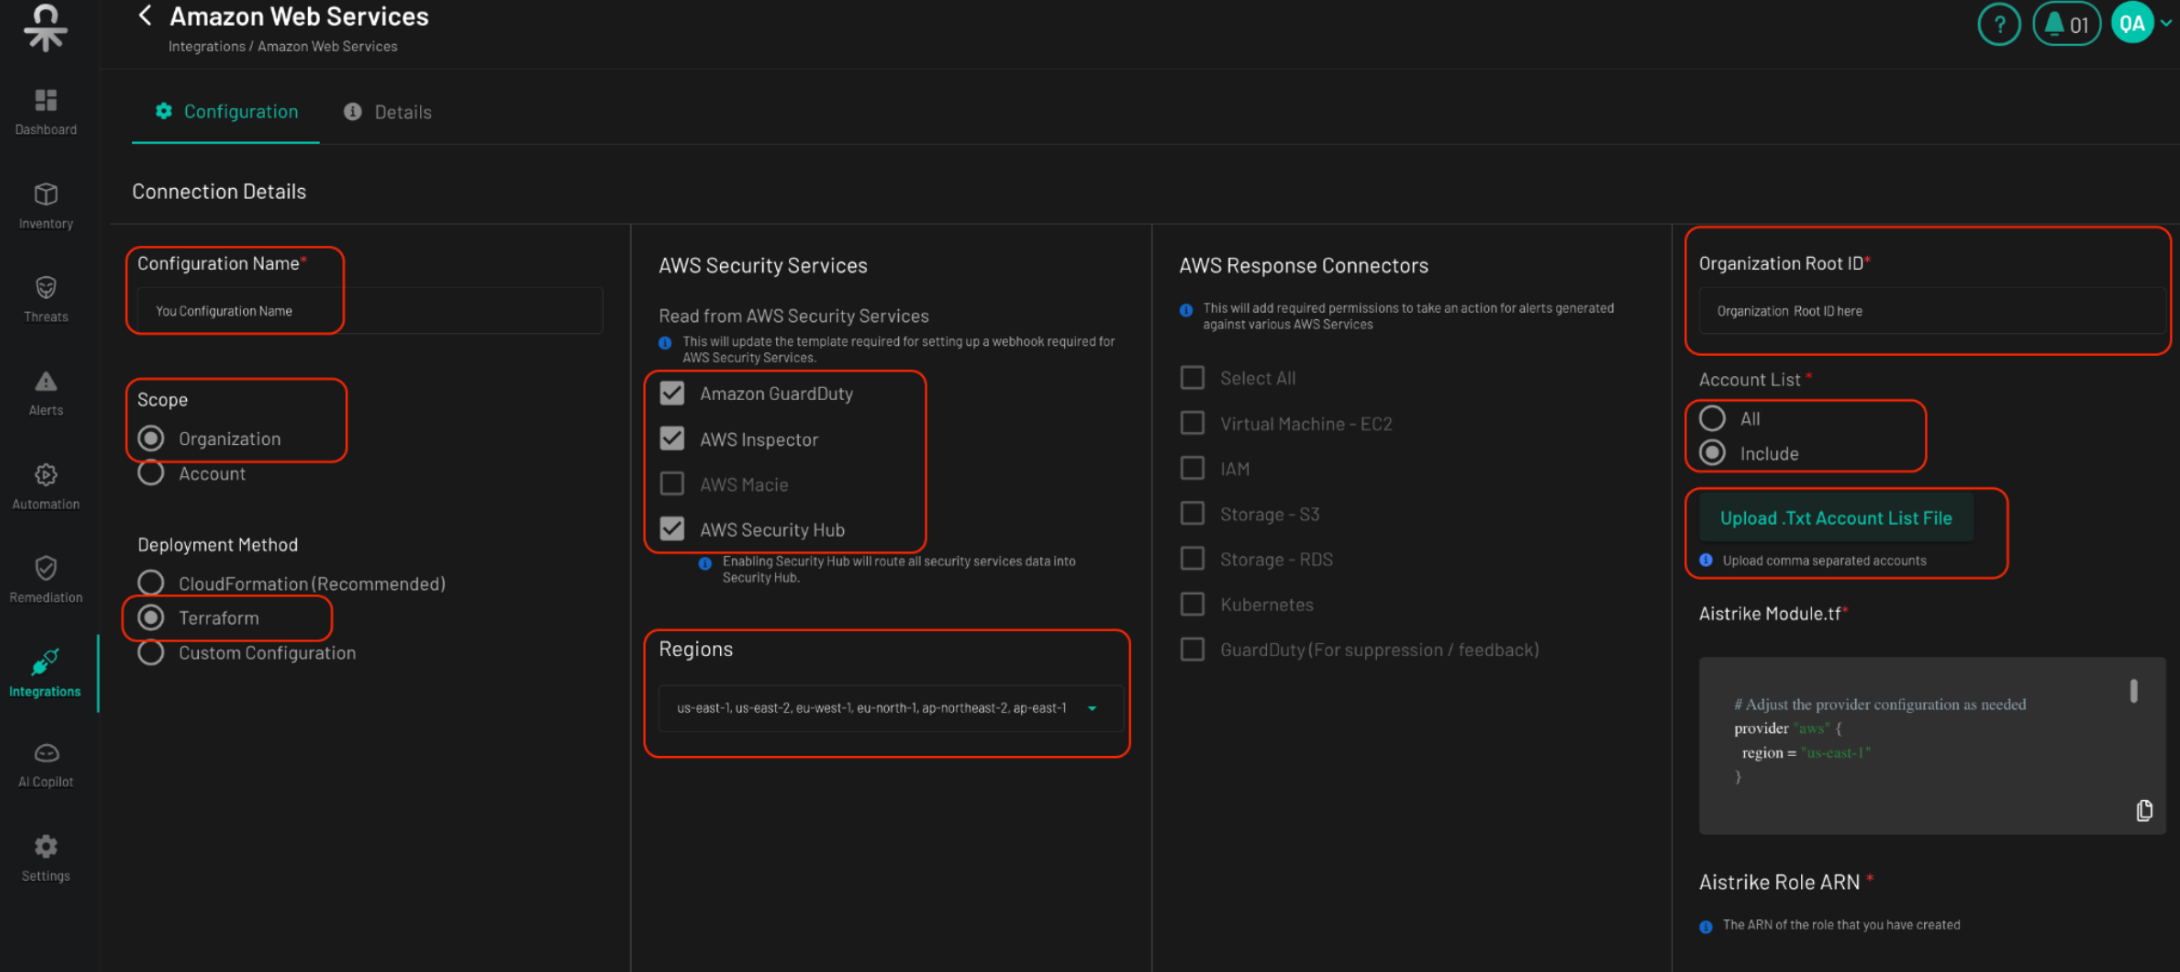Open notifications bell showing 01
Screen dimensions: 2180x972
click(x=2066, y=24)
